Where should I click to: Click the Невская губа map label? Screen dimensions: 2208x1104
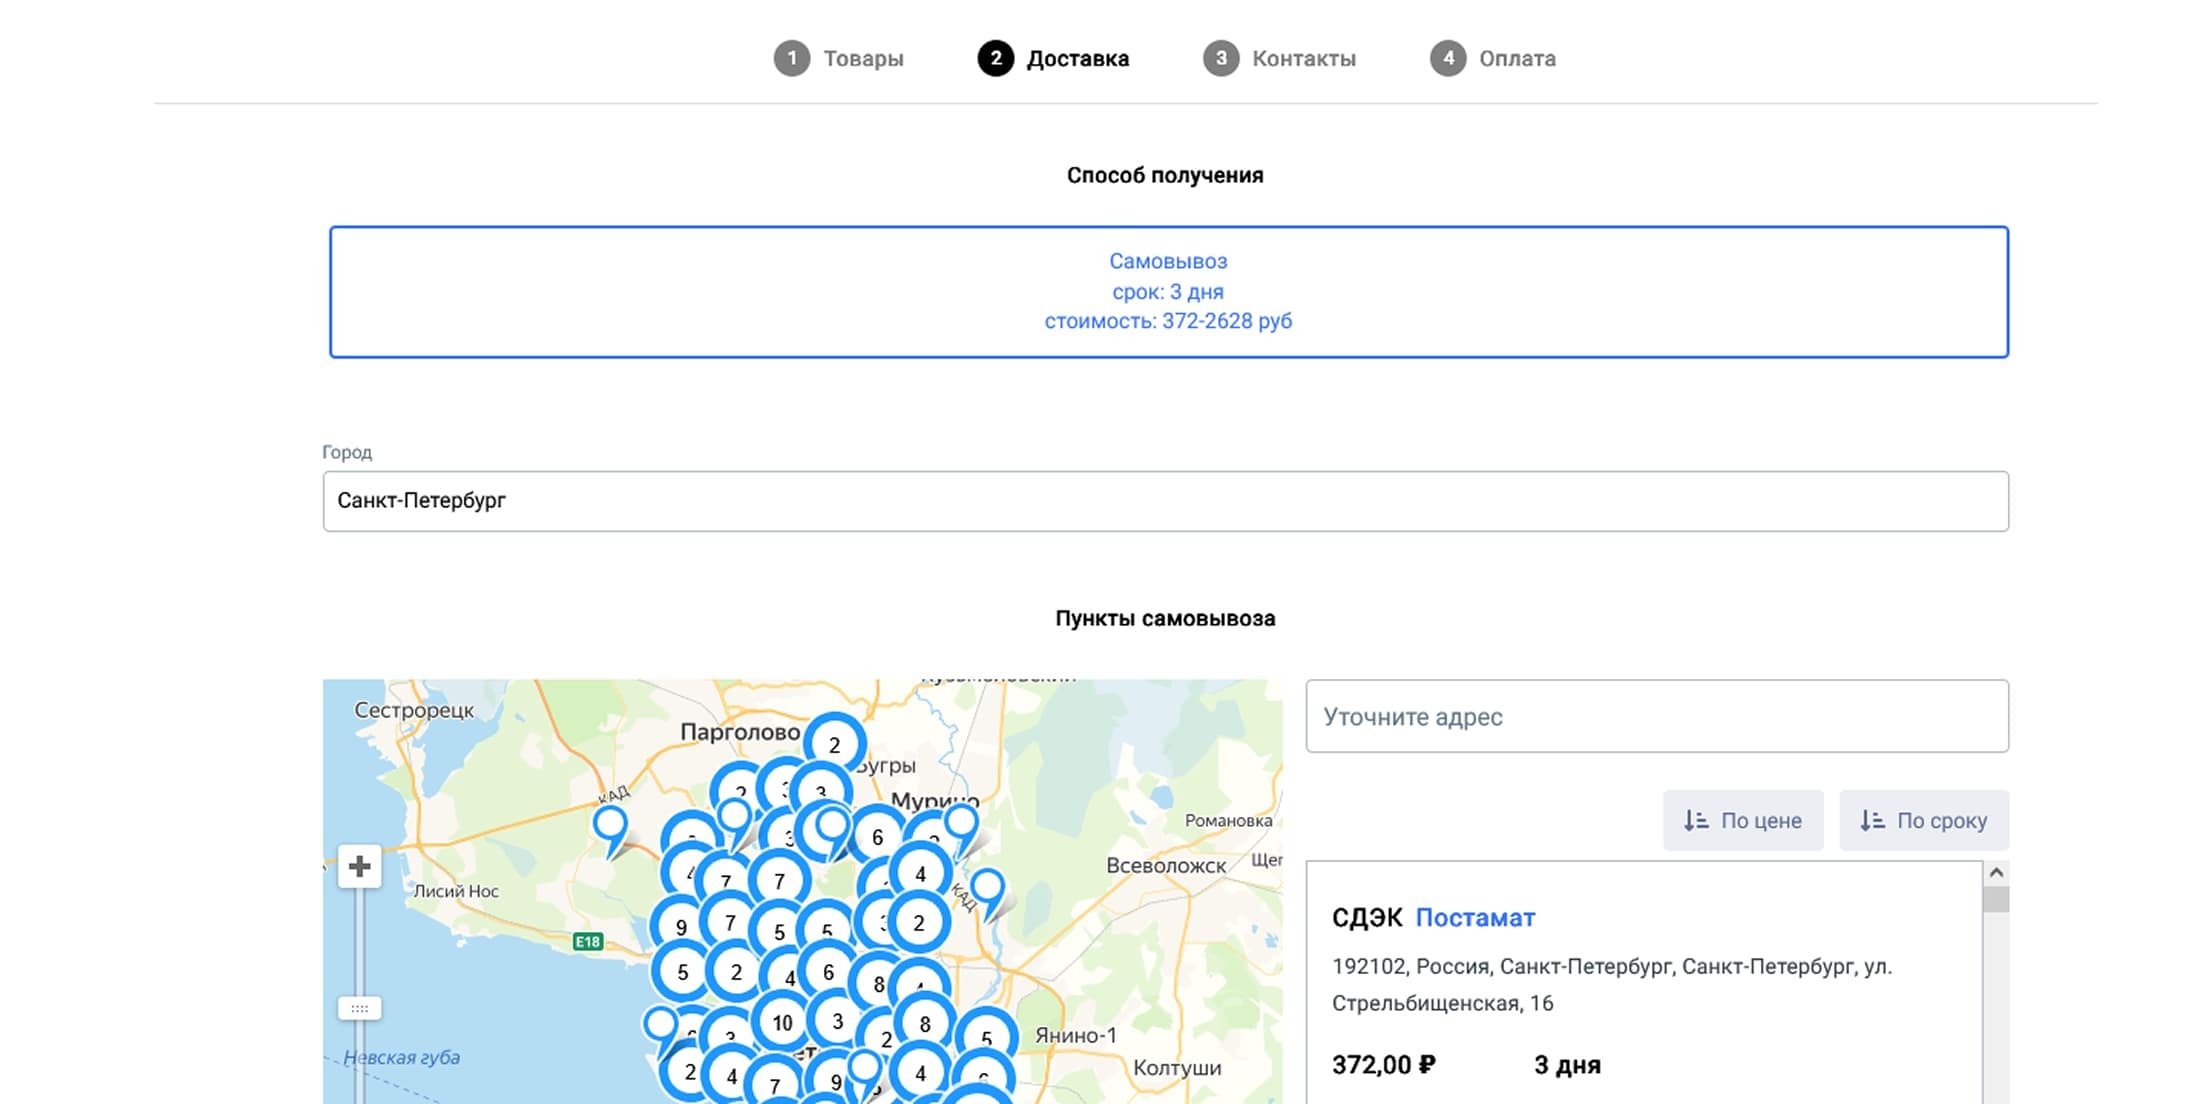pos(401,1057)
